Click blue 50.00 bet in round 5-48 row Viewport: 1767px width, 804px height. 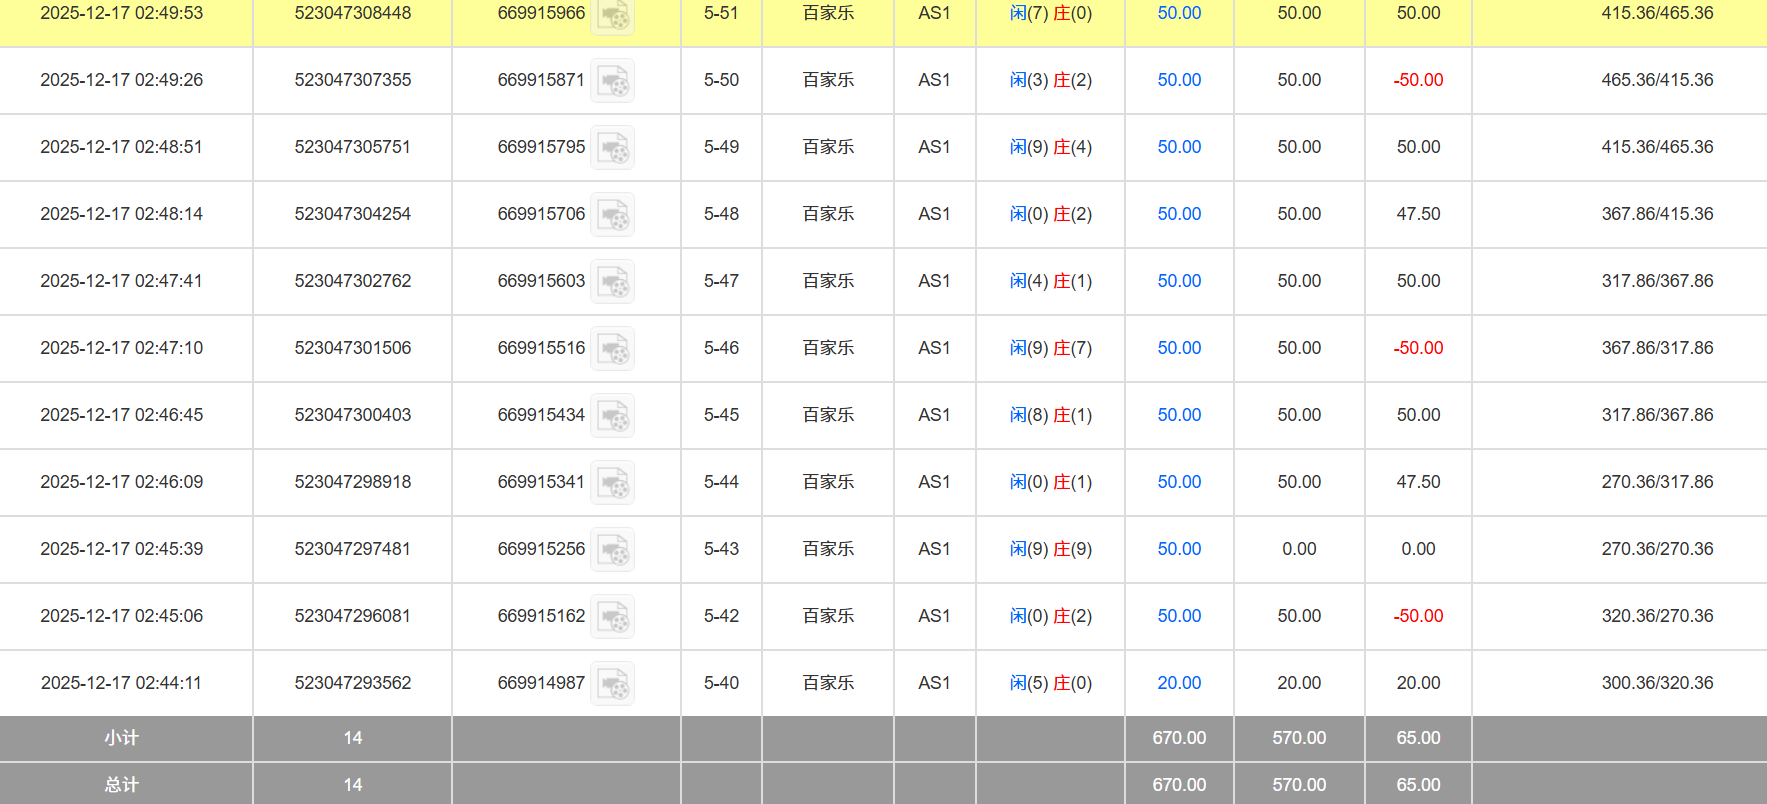(x=1179, y=214)
